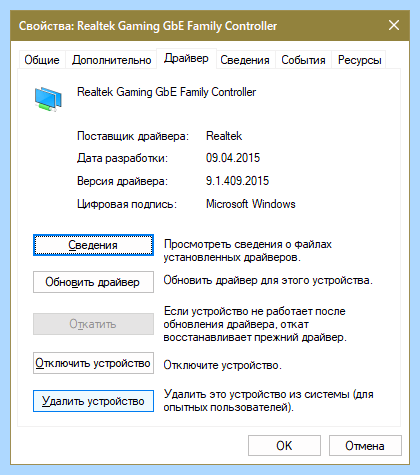Click the signer value Microsoft Windows

point(251,204)
